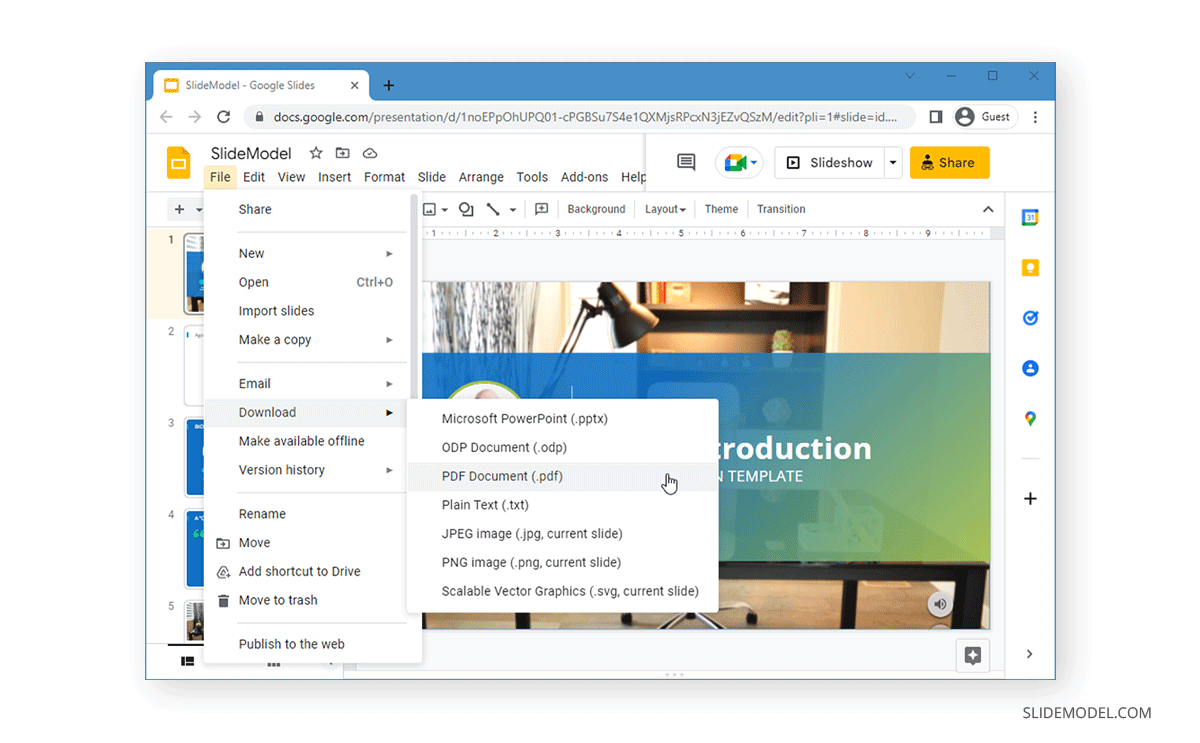1200x743 pixels.
Task: Click the new slide plus button
Action: 179,209
